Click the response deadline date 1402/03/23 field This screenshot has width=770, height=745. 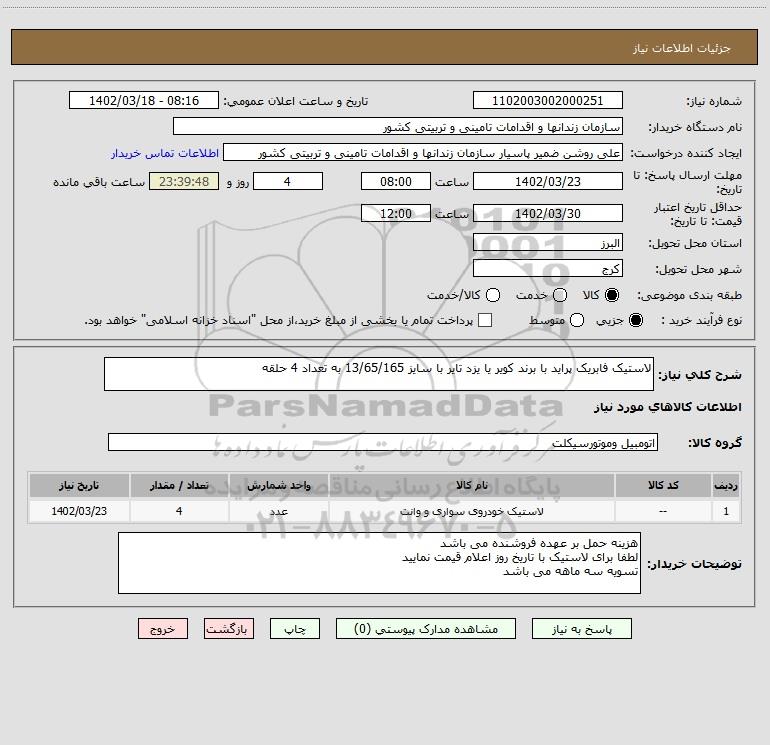point(548,181)
